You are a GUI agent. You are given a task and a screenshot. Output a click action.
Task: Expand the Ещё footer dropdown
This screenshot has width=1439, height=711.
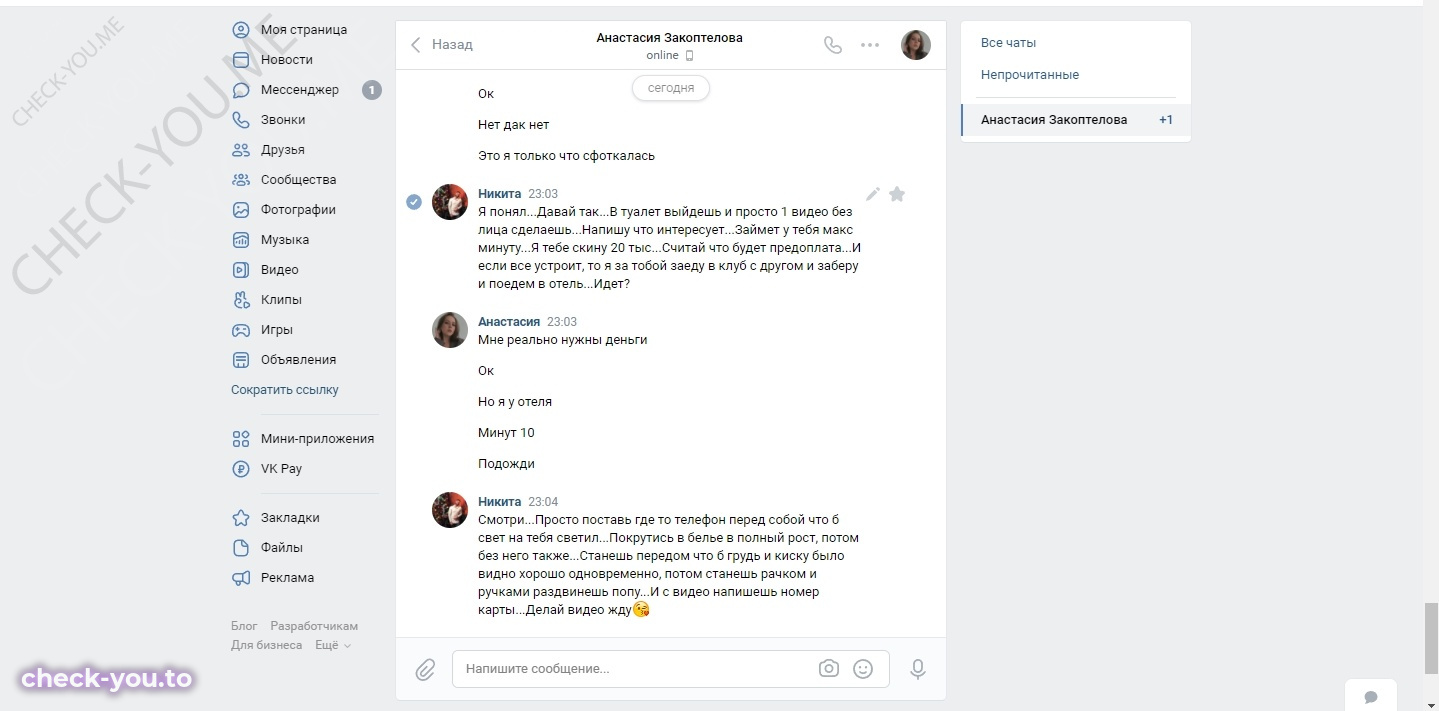[x=333, y=645]
